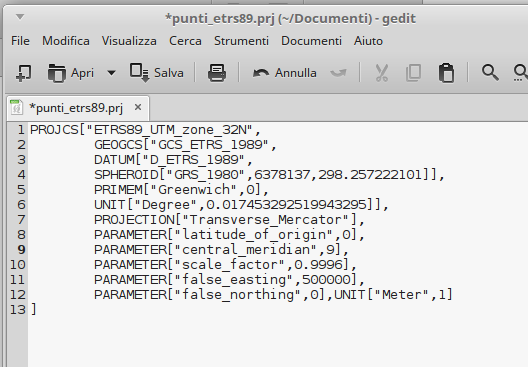Click the Redo arrow icon
The image size is (528, 367).
coord(338,73)
